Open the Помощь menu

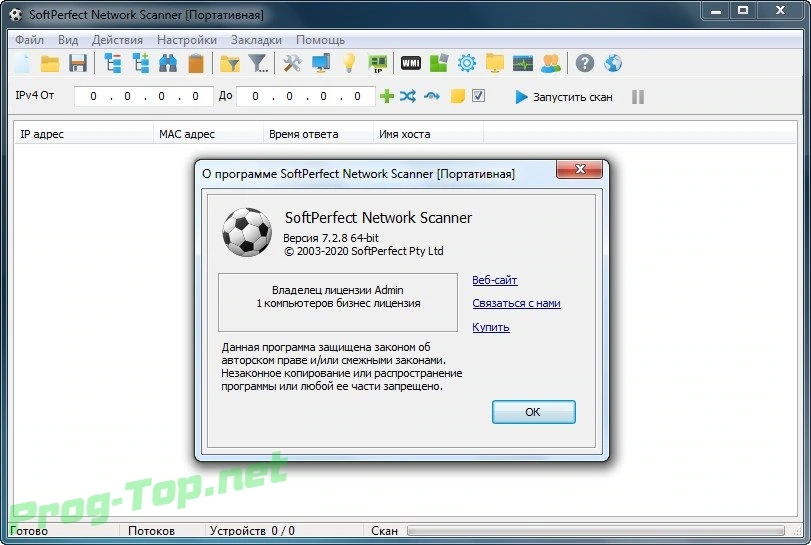[320, 40]
